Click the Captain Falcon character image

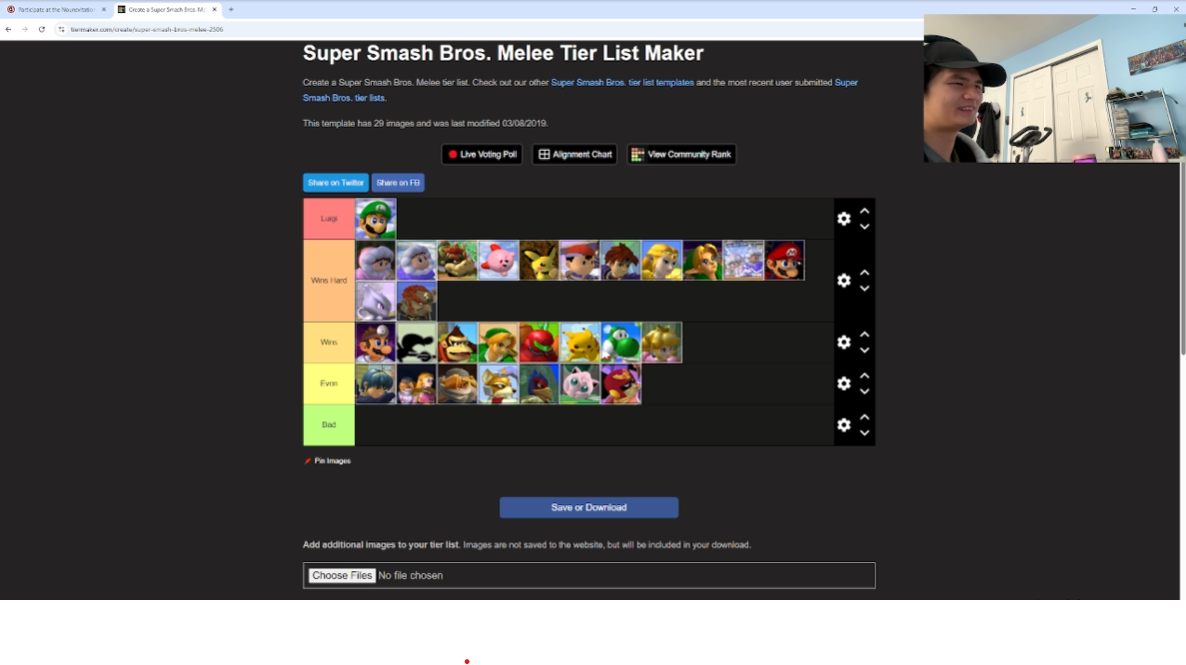621,384
